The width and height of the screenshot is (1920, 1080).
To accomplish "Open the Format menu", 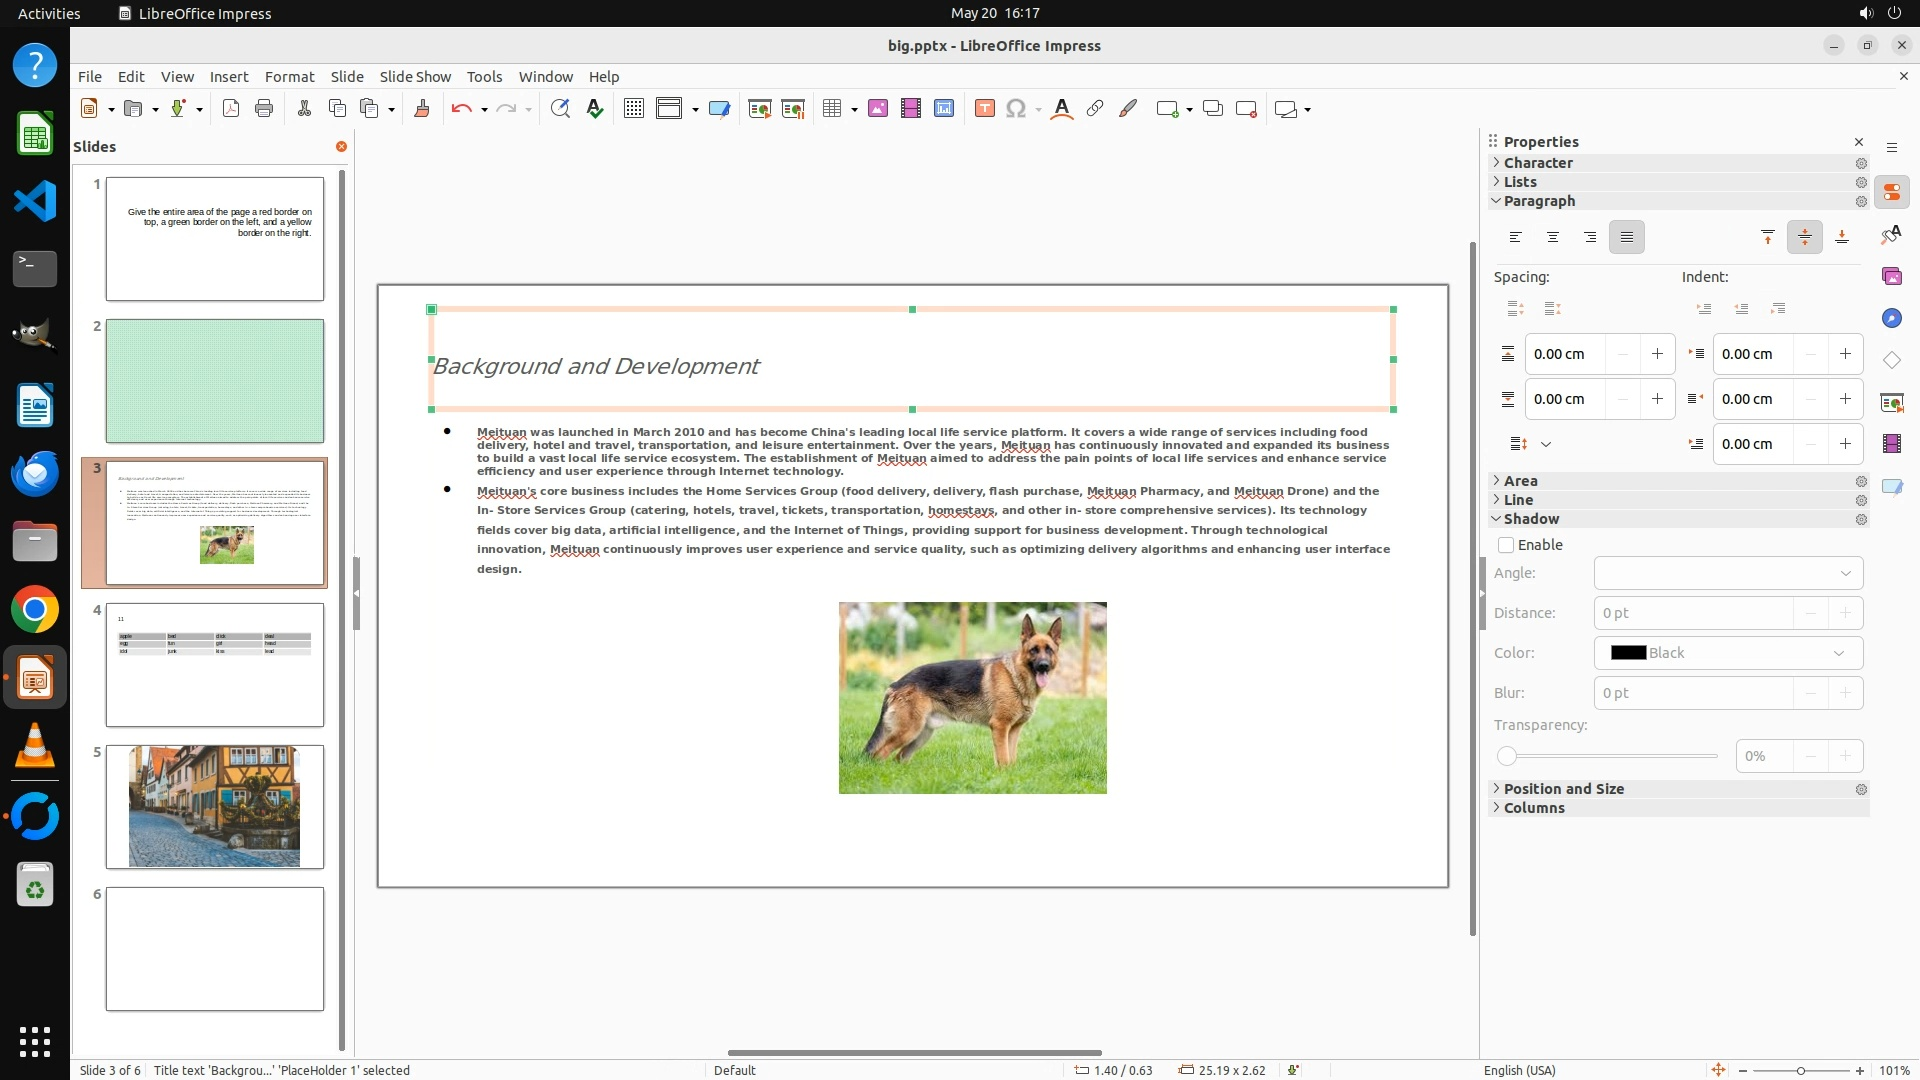I will coord(289,77).
